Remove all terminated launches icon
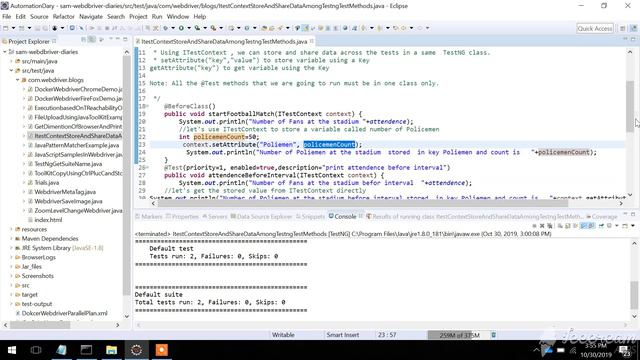Viewport: 640px width, 360px height. pyautogui.click(x=550, y=226)
